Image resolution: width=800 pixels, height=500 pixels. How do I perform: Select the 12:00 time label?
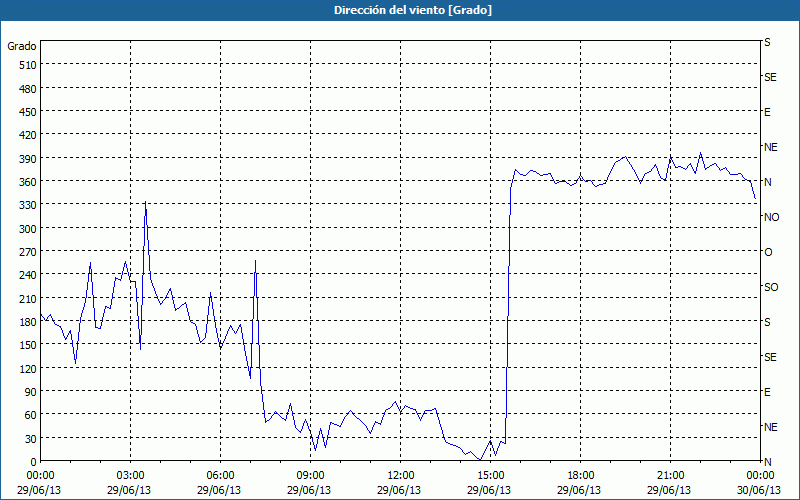point(401,476)
